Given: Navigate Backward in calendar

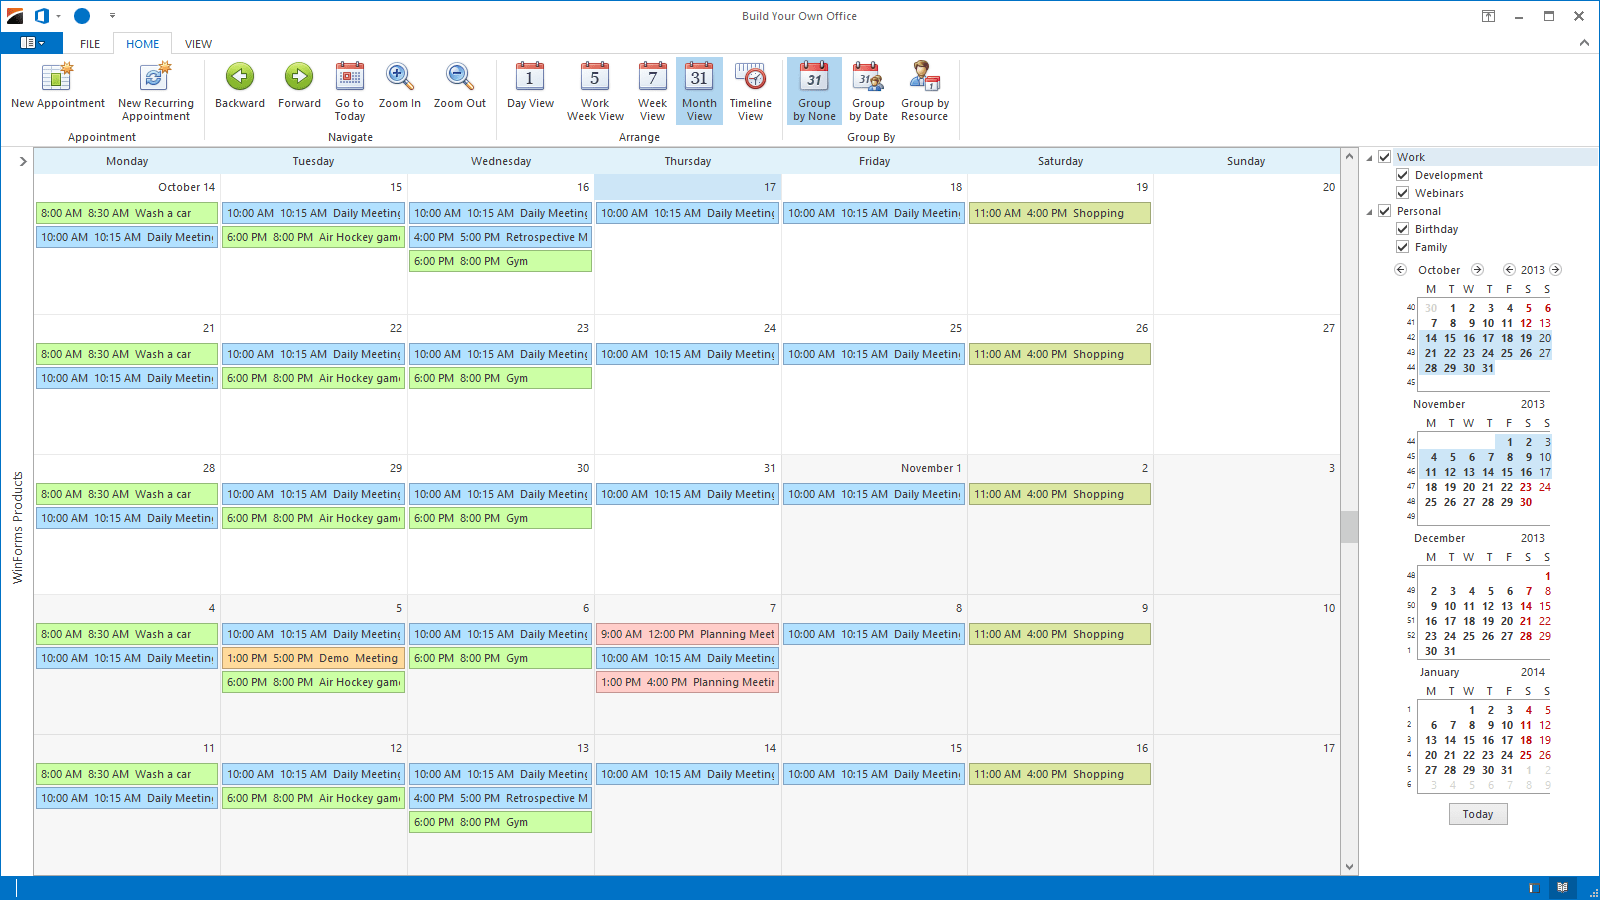Looking at the screenshot, I should (x=240, y=86).
